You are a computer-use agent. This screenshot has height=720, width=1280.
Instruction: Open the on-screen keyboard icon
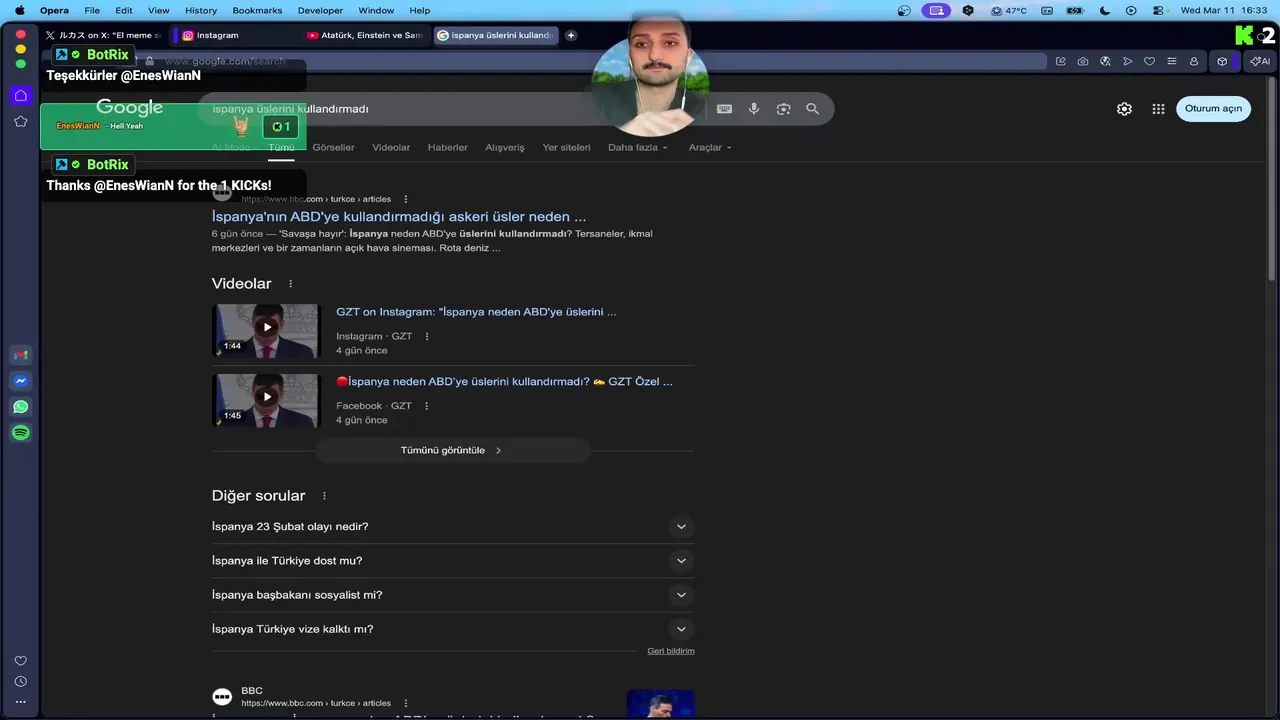724,109
